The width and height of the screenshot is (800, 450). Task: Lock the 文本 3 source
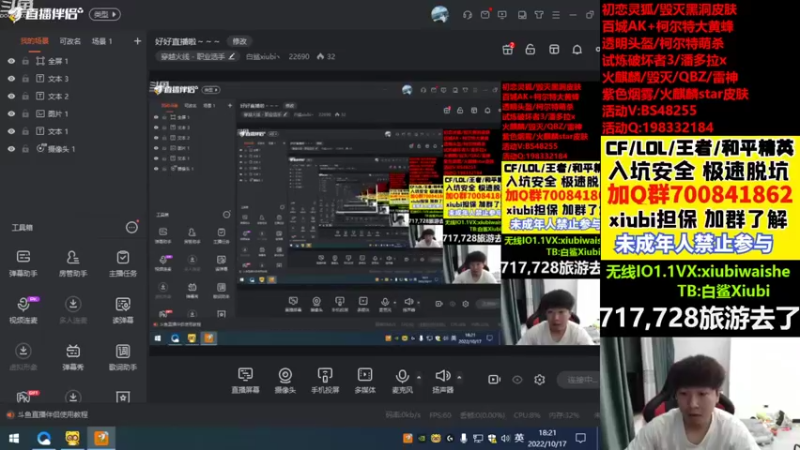tap(25, 79)
